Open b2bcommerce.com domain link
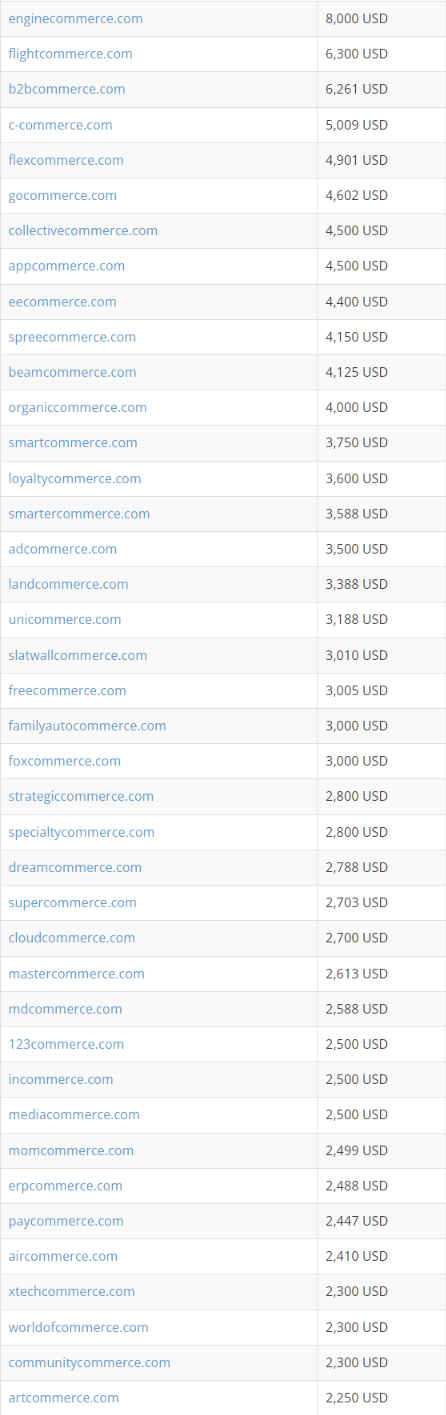 click(67, 89)
